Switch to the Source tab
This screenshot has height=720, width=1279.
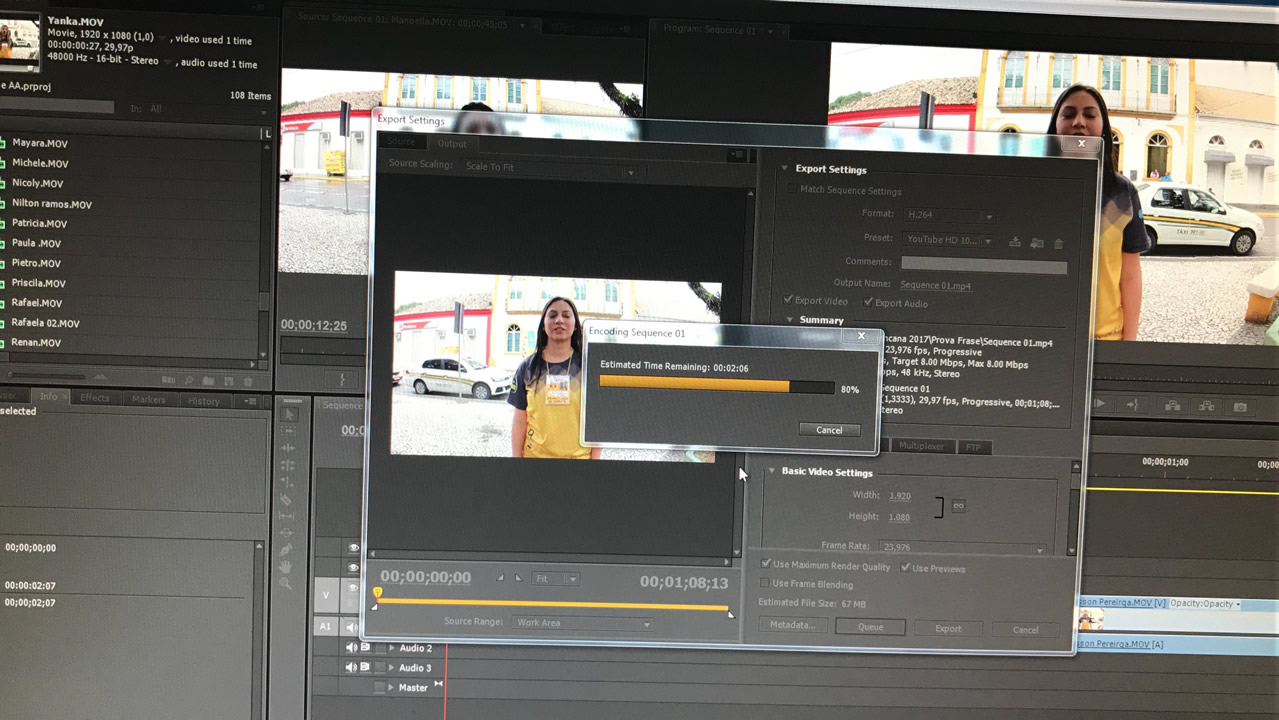pos(402,142)
